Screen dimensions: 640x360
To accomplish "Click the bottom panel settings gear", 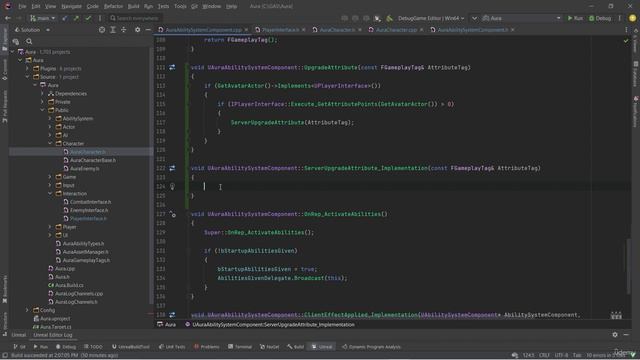I will [615, 335].
